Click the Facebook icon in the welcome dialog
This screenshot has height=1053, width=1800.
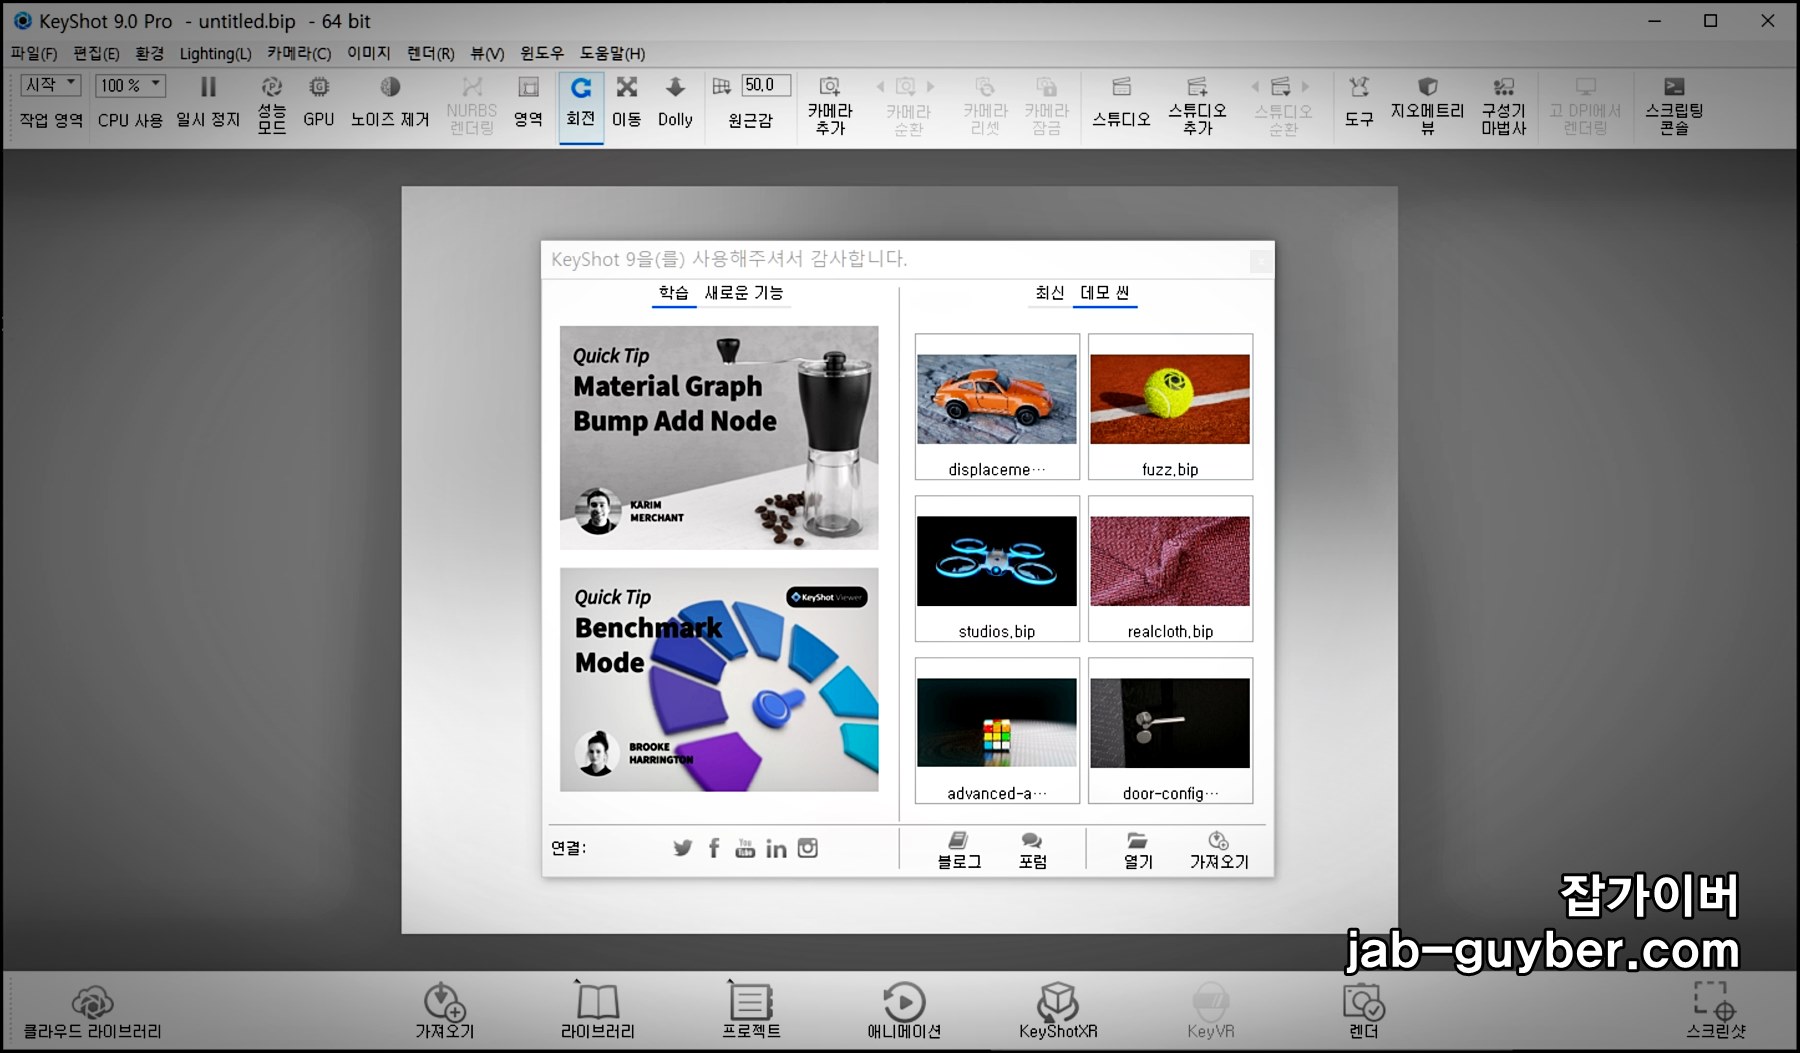(714, 848)
